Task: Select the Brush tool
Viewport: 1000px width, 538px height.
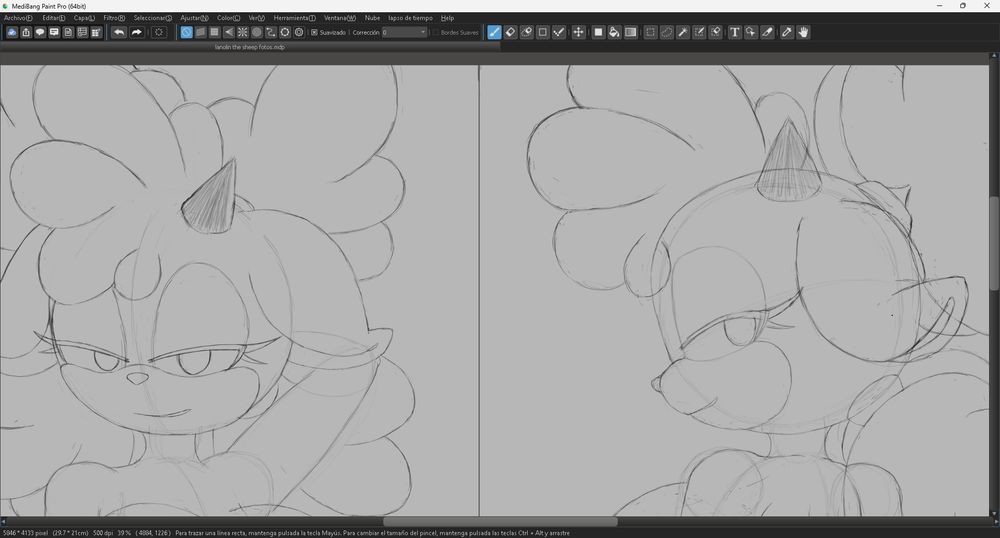Action: (x=494, y=32)
